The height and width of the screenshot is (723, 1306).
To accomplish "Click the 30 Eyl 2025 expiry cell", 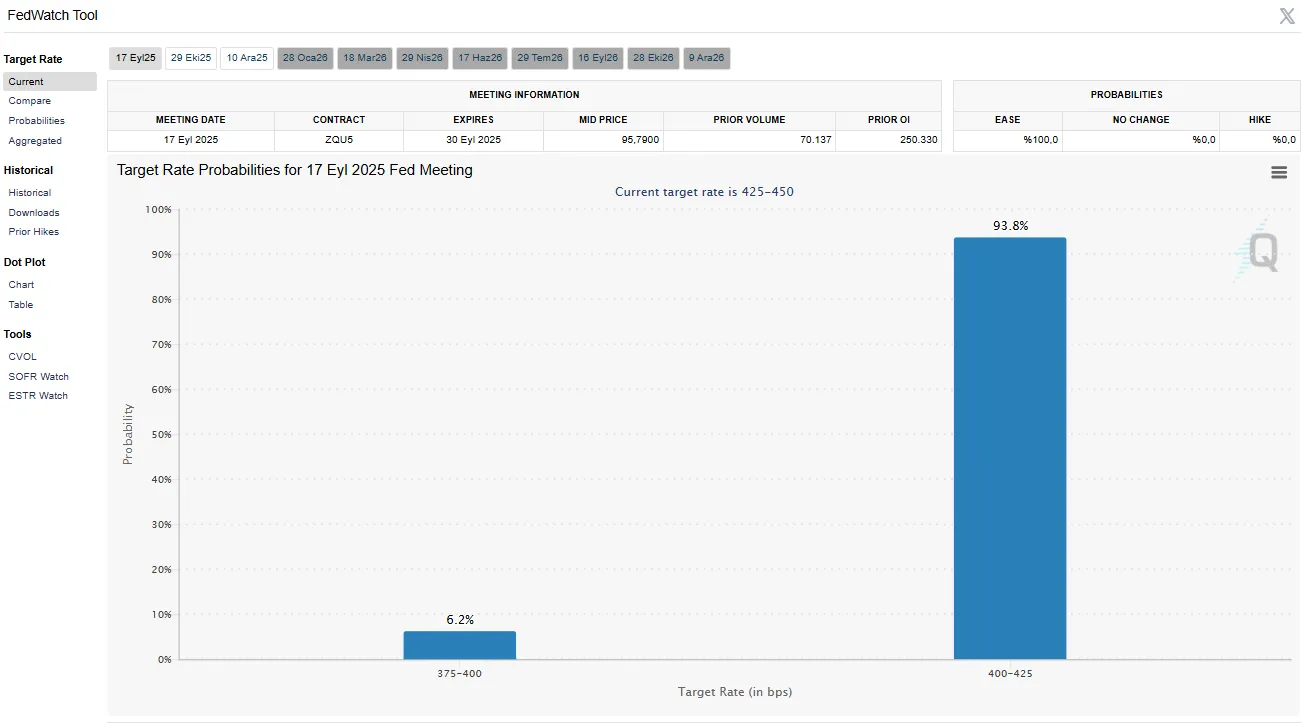I will click(x=474, y=140).
